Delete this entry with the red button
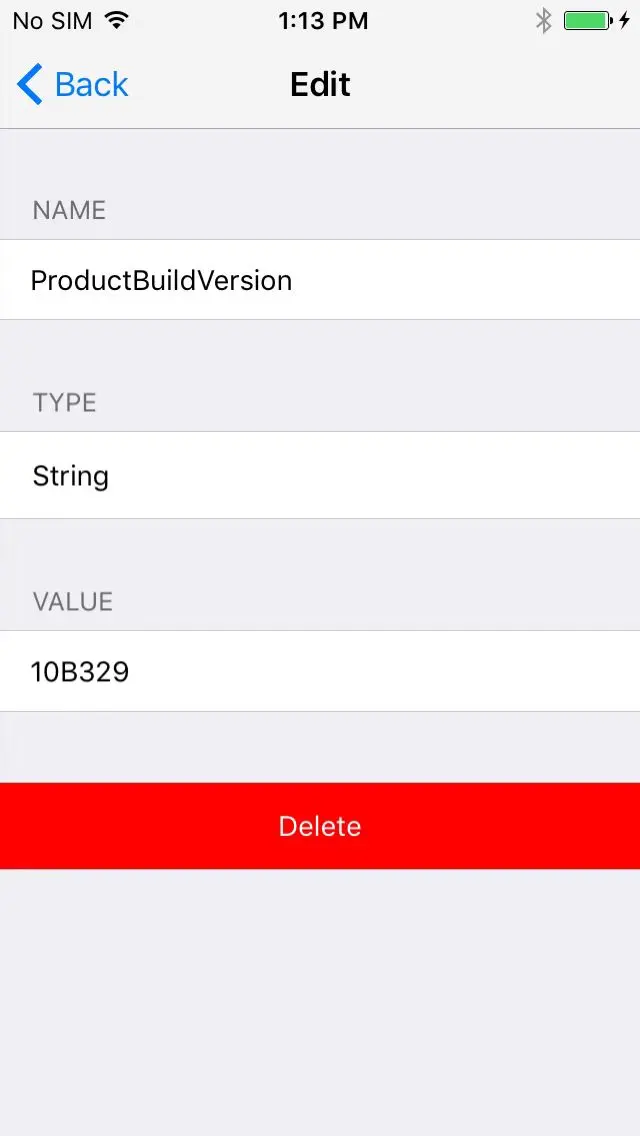640x1136 pixels. click(x=320, y=826)
